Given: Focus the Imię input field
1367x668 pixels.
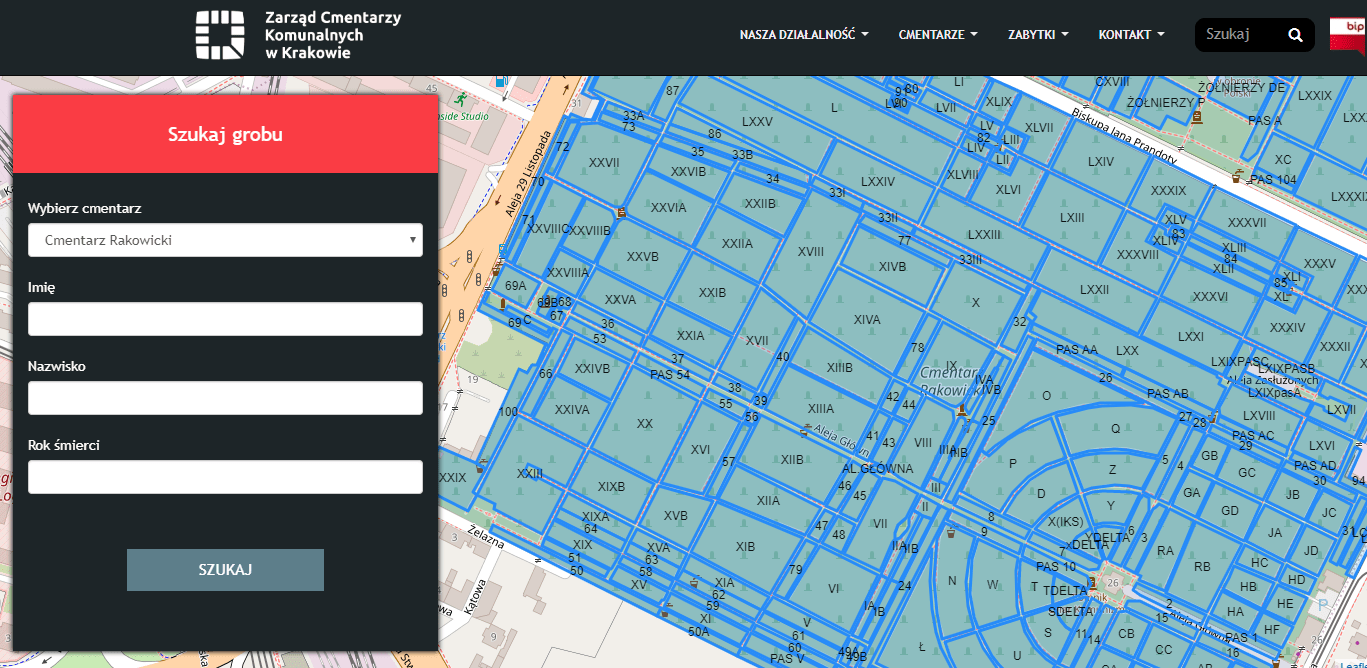Looking at the screenshot, I should (x=225, y=319).
